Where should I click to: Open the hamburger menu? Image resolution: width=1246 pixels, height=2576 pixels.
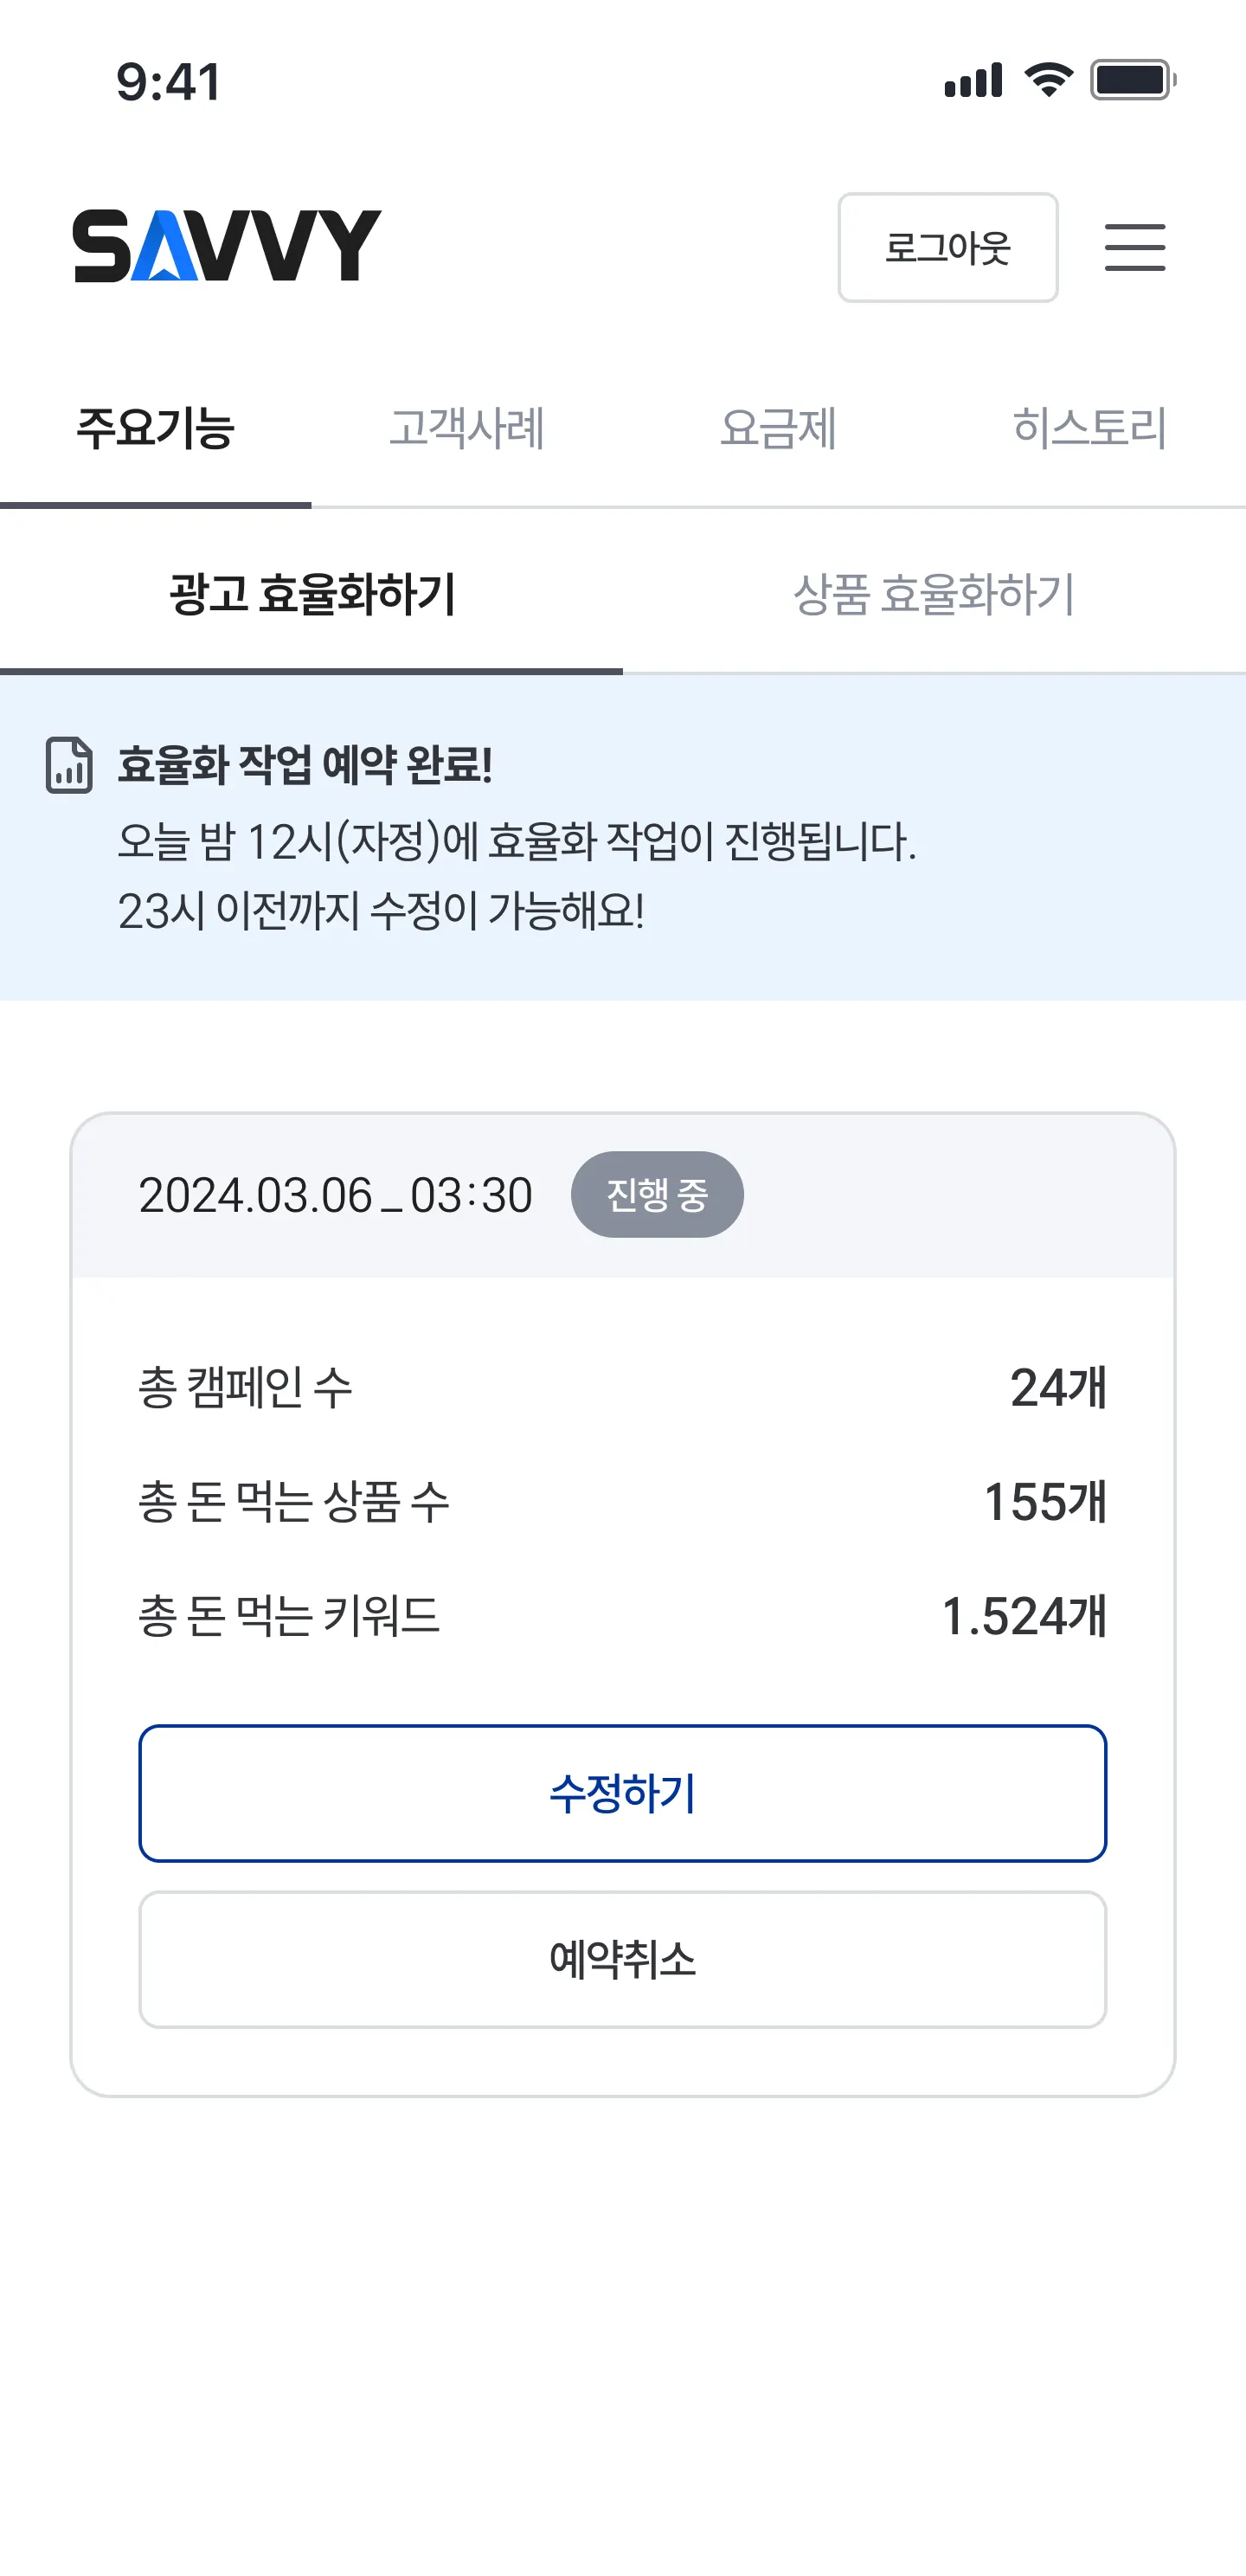tap(1134, 247)
